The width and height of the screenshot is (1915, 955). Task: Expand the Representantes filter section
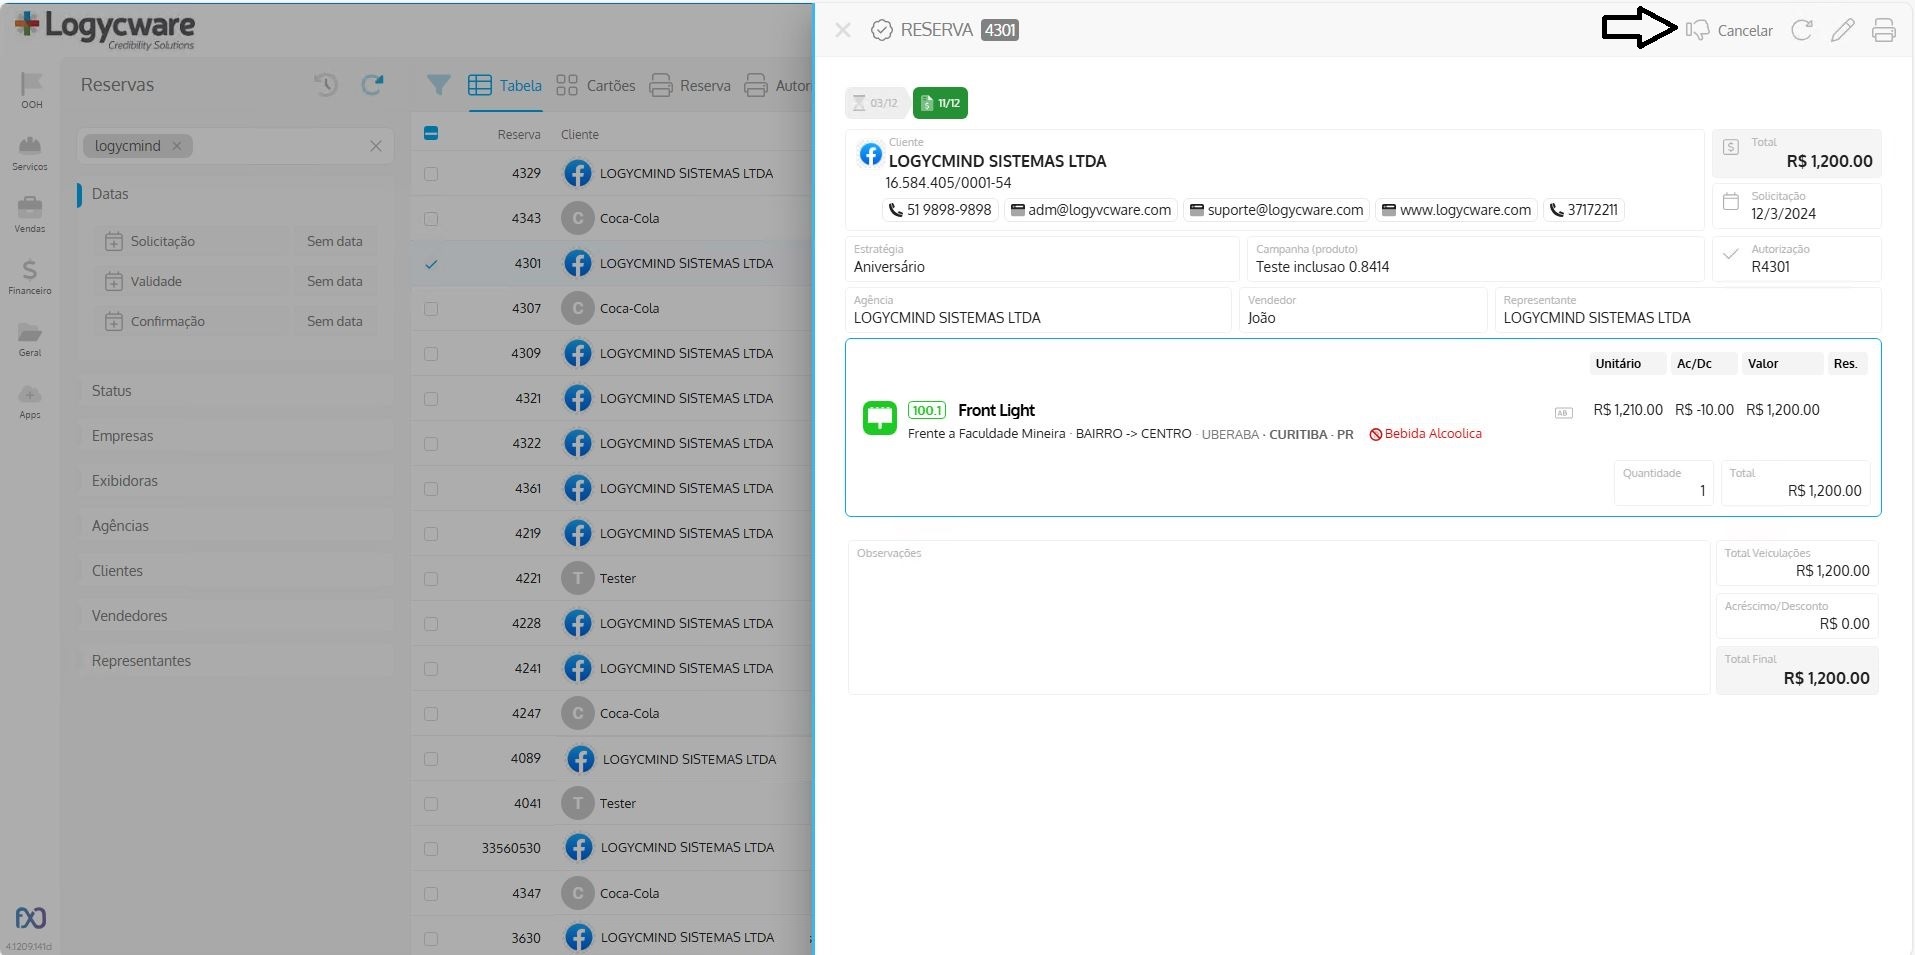coord(235,661)
